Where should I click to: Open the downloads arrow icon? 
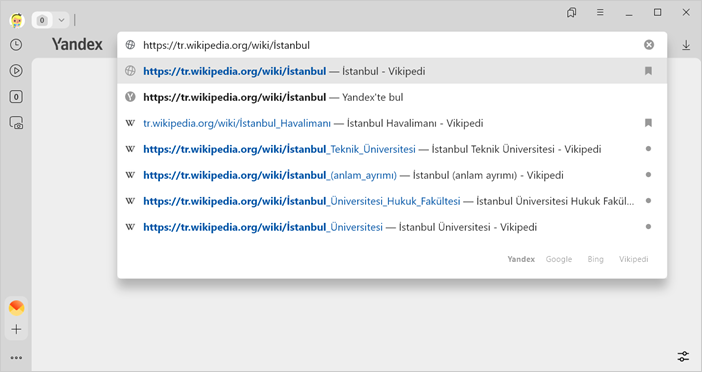(686, 45)
